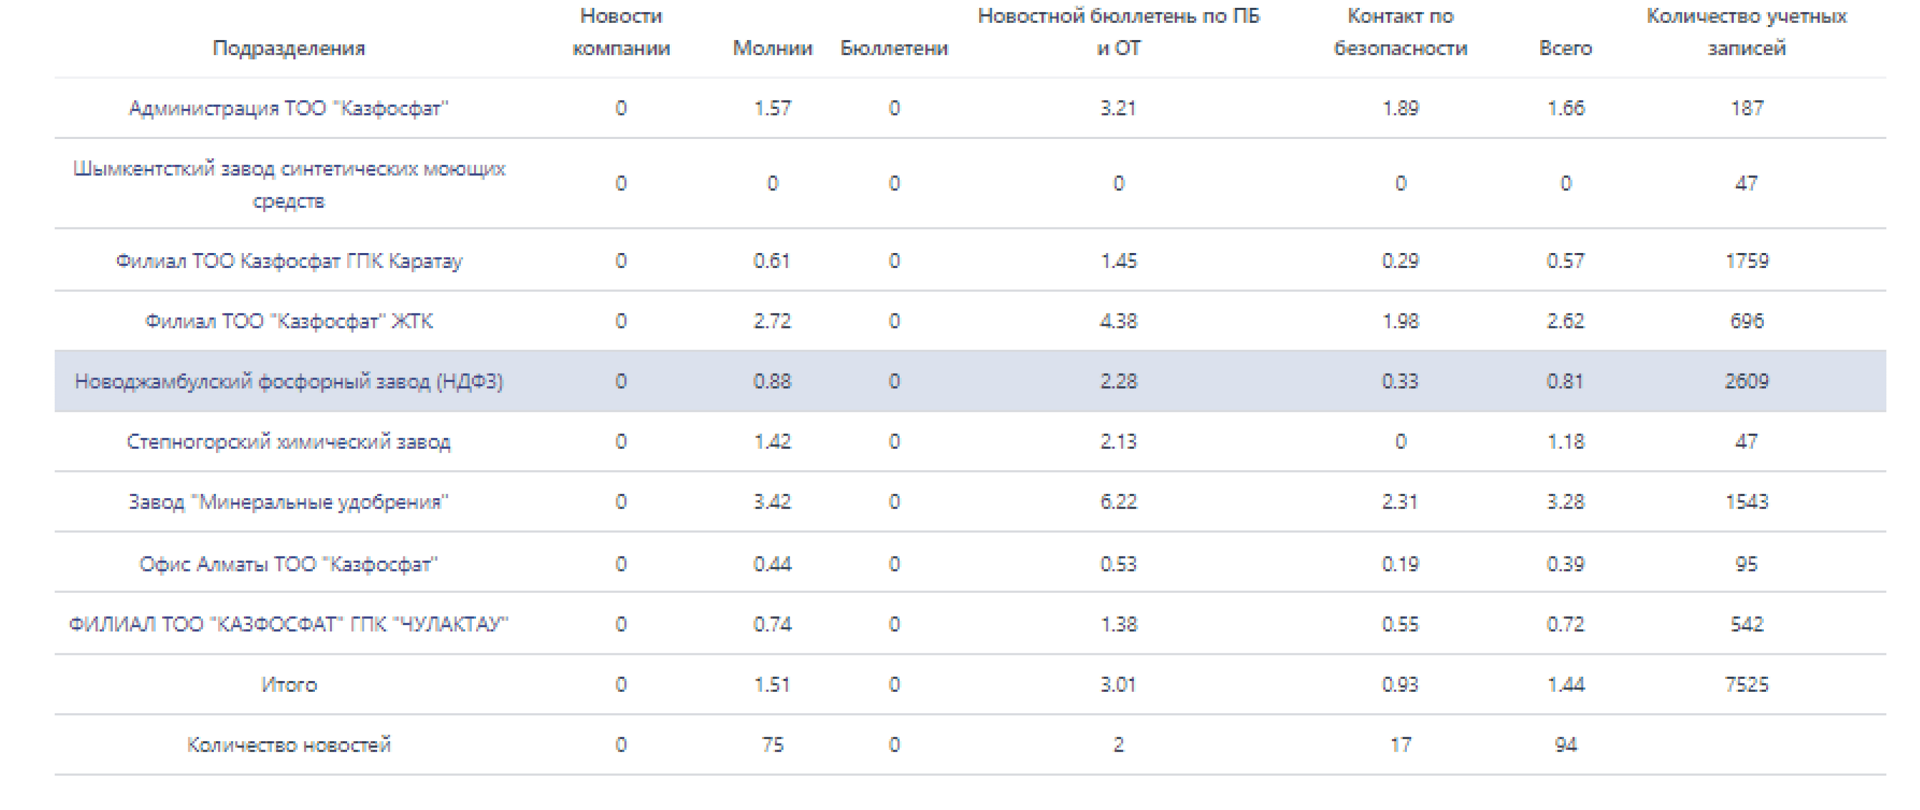The image size is (1920, 810).
Task: Click the Всего column header
Action: pos(1565,48)
